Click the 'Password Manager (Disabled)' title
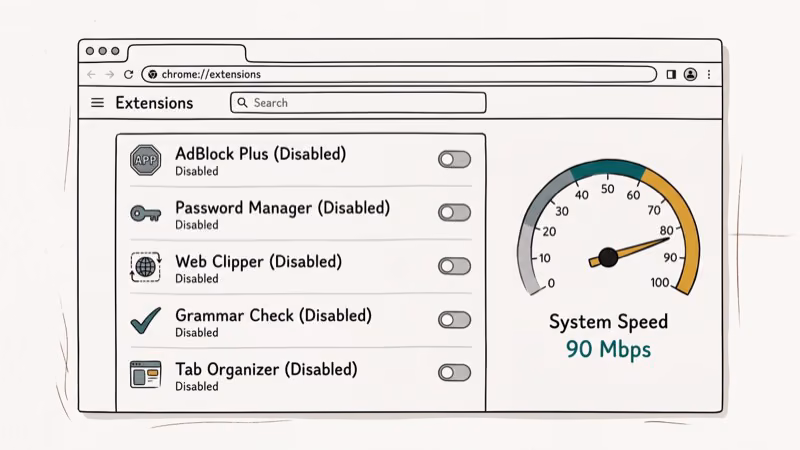Screen dimensions: 800x450 click(x=283, y=208)
